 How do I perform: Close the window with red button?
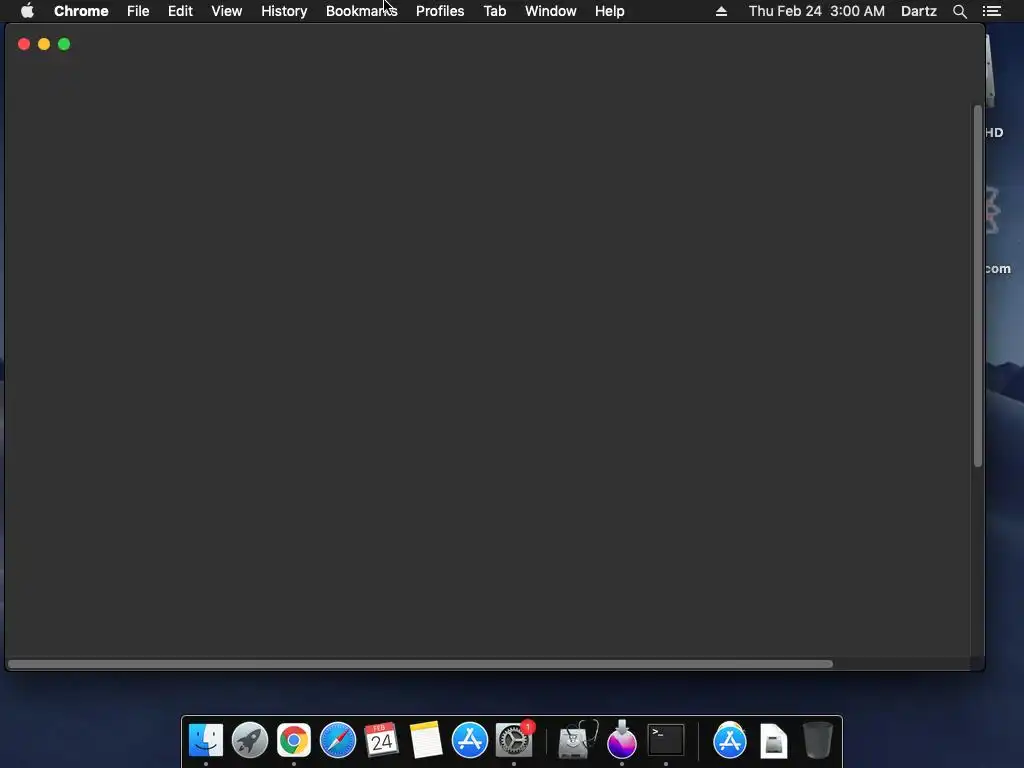[x=24, y=44]
